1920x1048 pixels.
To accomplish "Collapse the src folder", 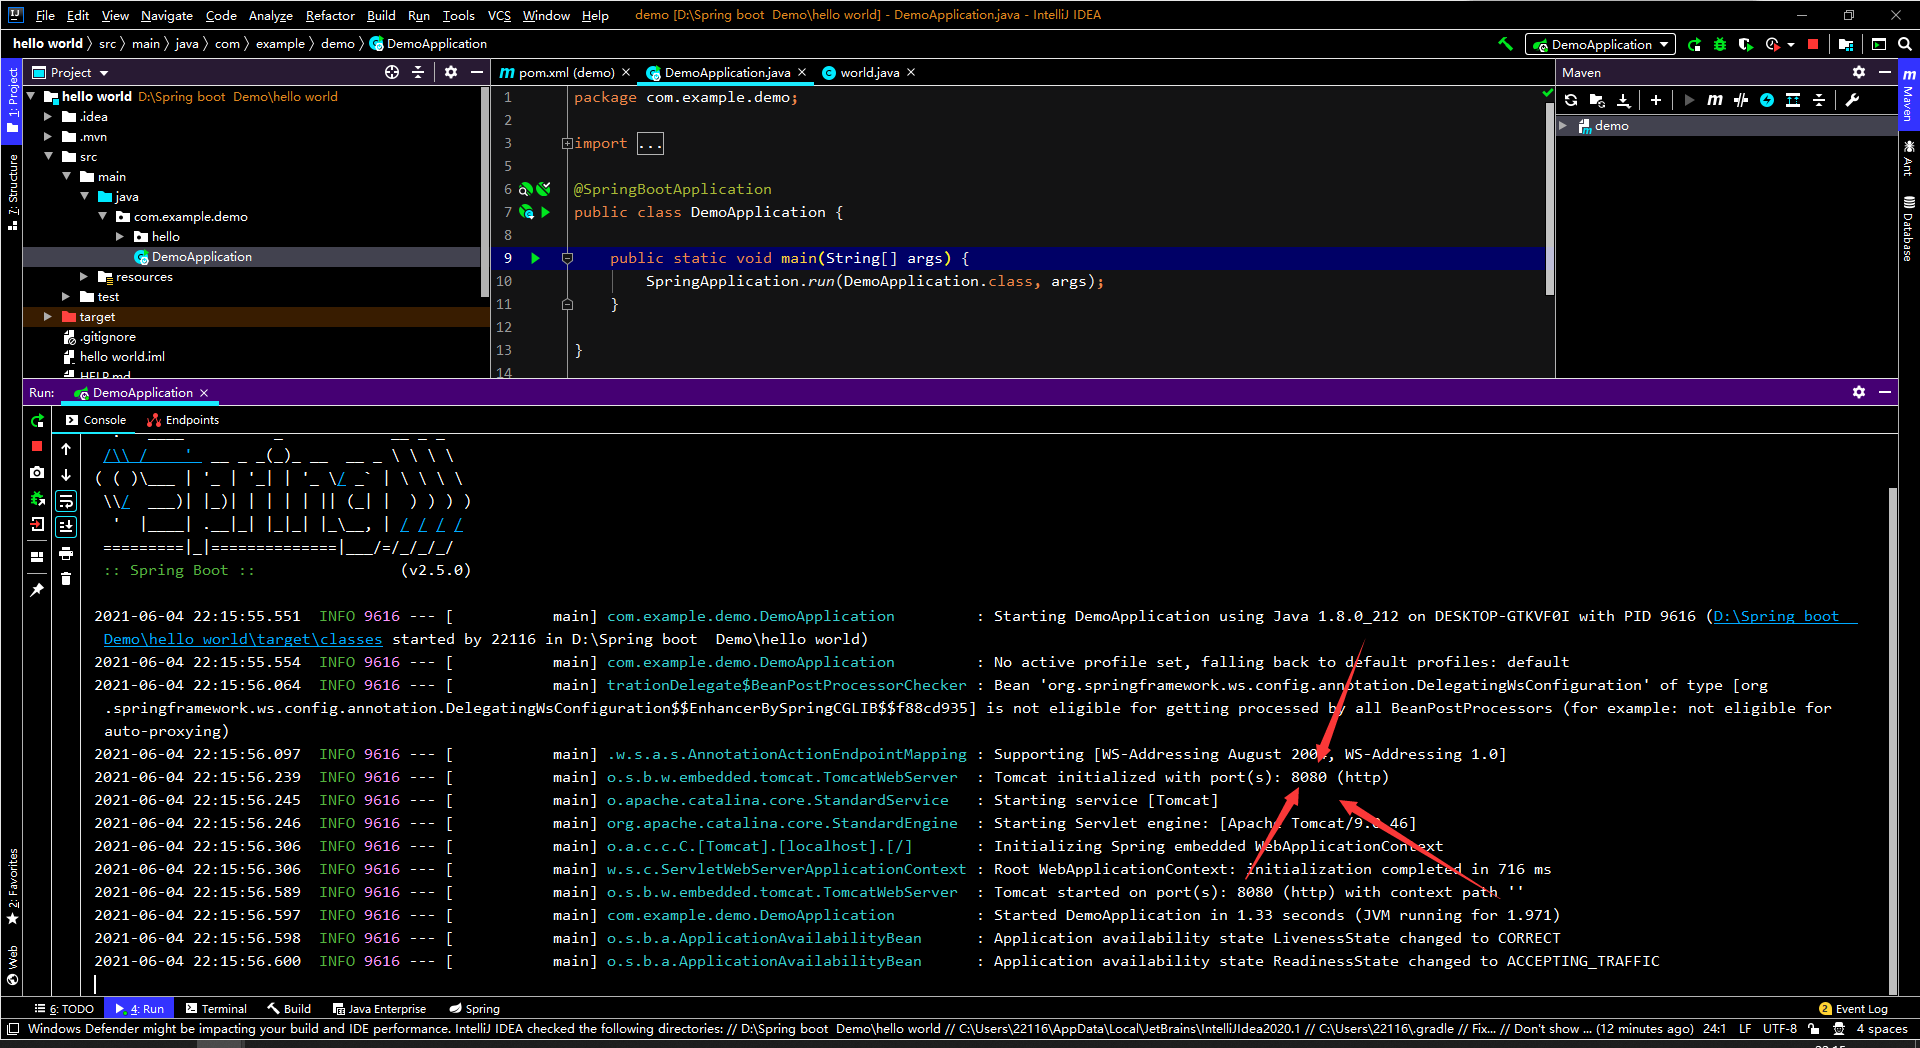I will pos(48,157).
